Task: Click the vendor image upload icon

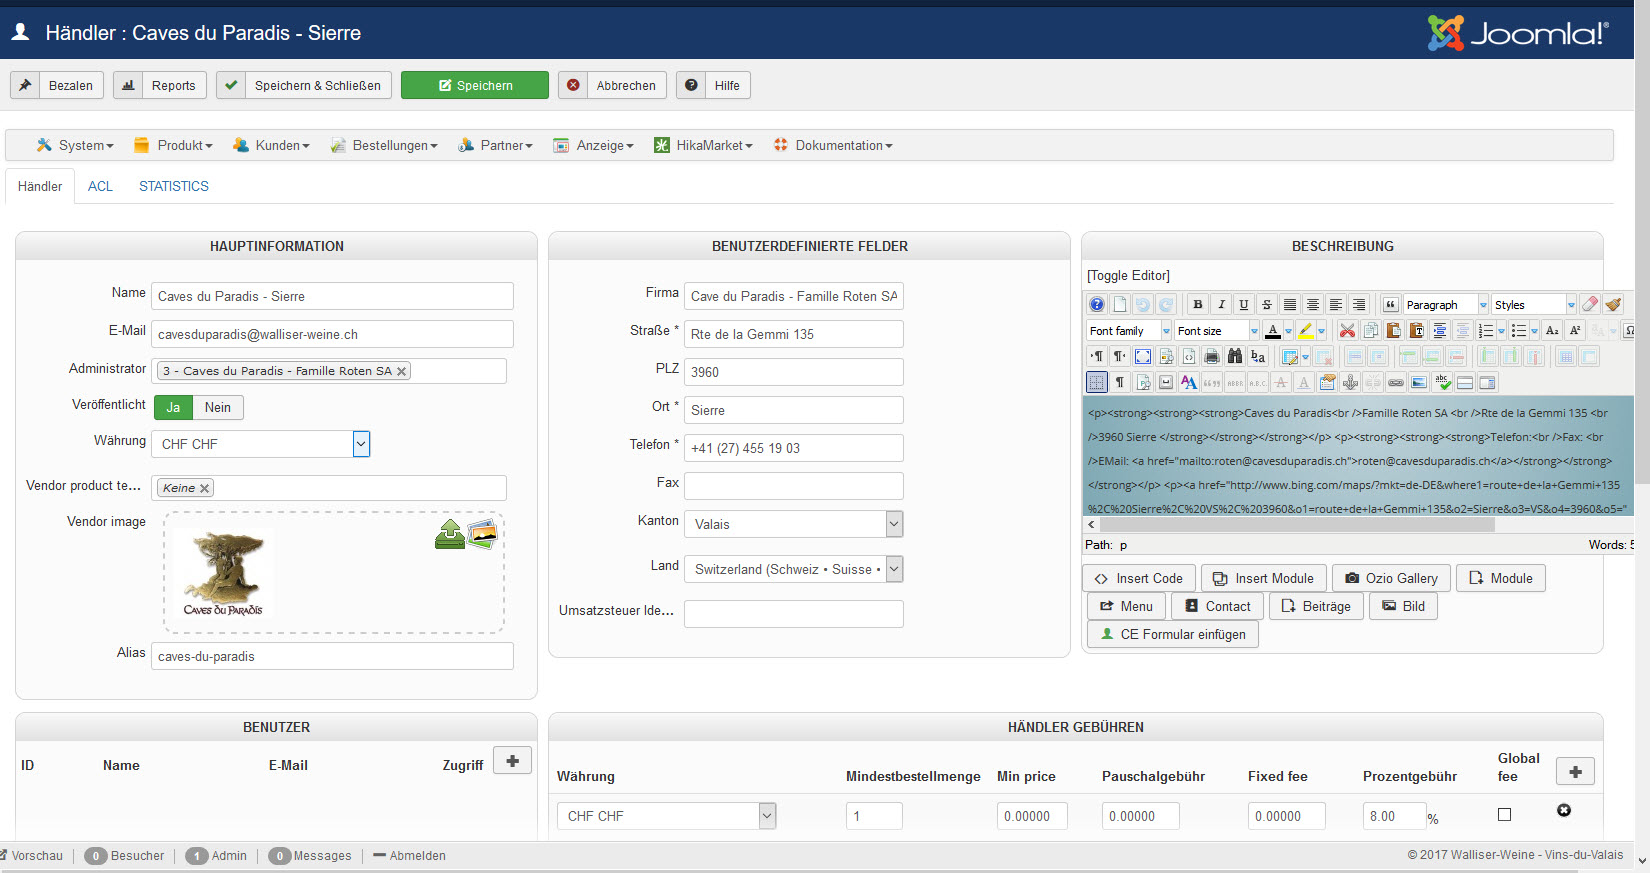Action: pos(450,534)
